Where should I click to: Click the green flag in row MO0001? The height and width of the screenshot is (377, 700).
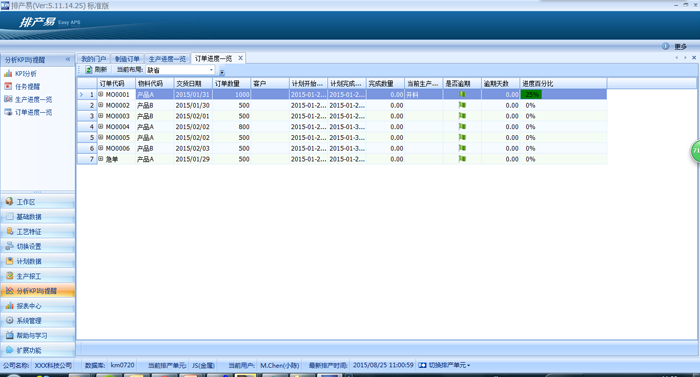click(462, 94)
